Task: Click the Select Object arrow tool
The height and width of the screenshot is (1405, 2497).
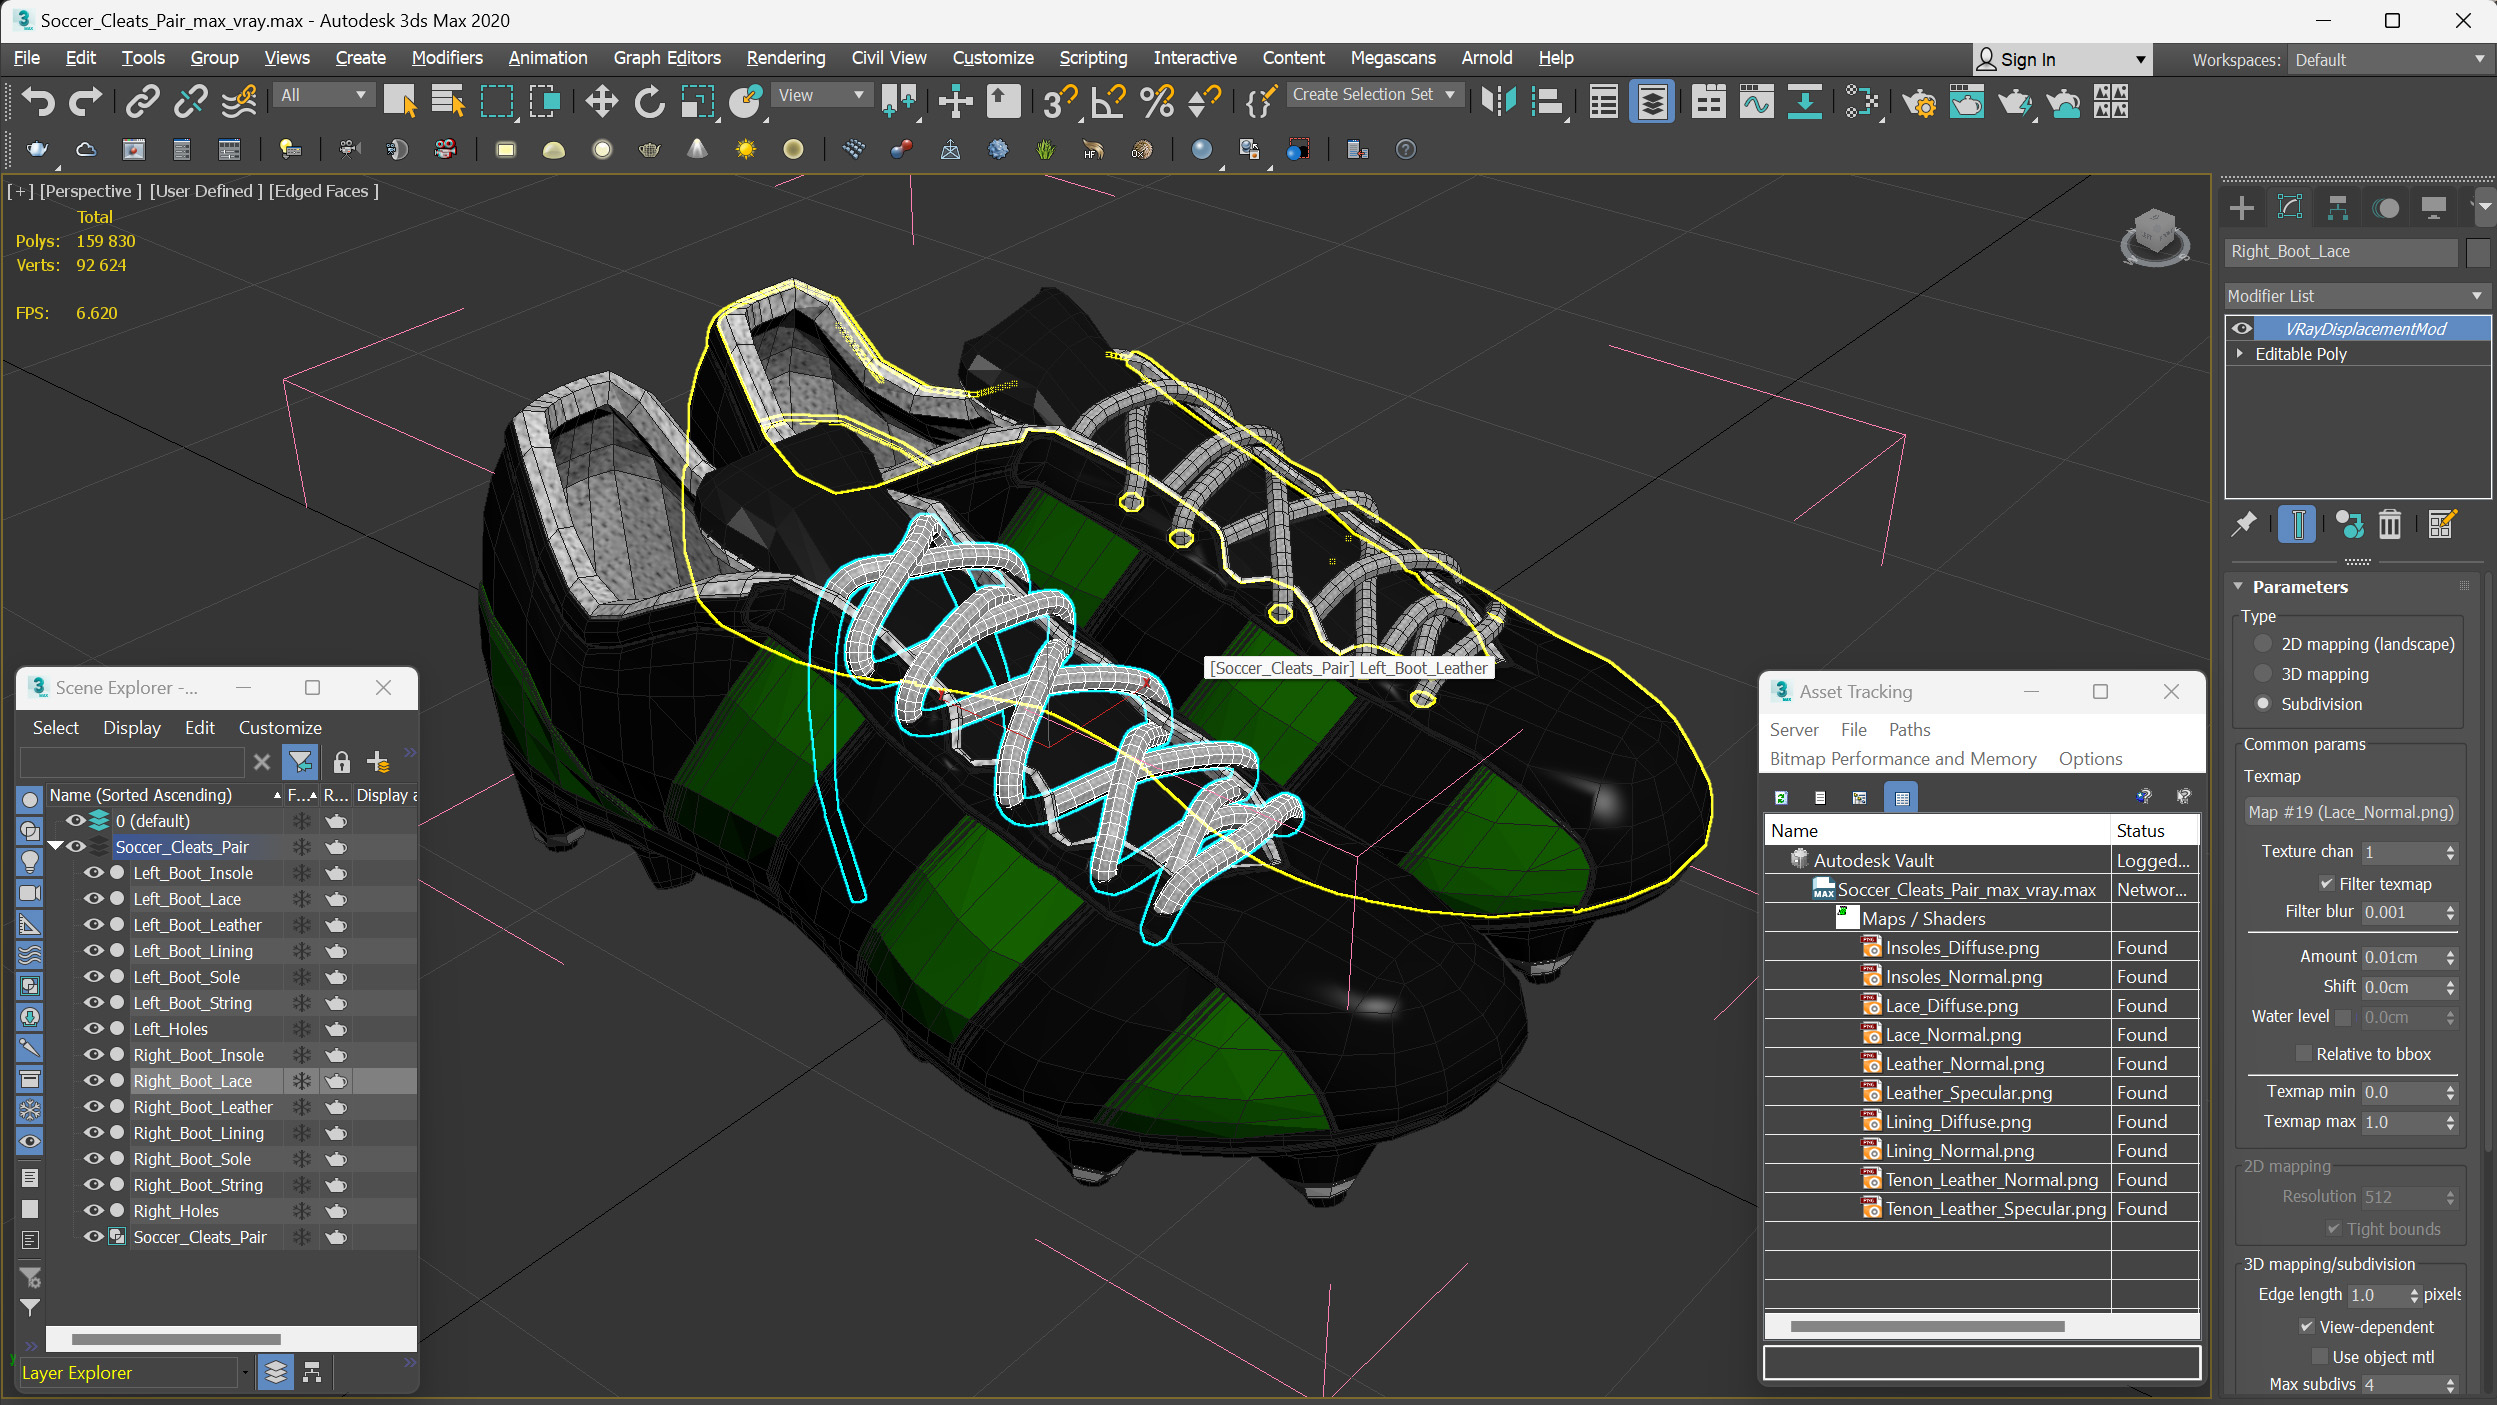Action: click(x=400, y=101)
